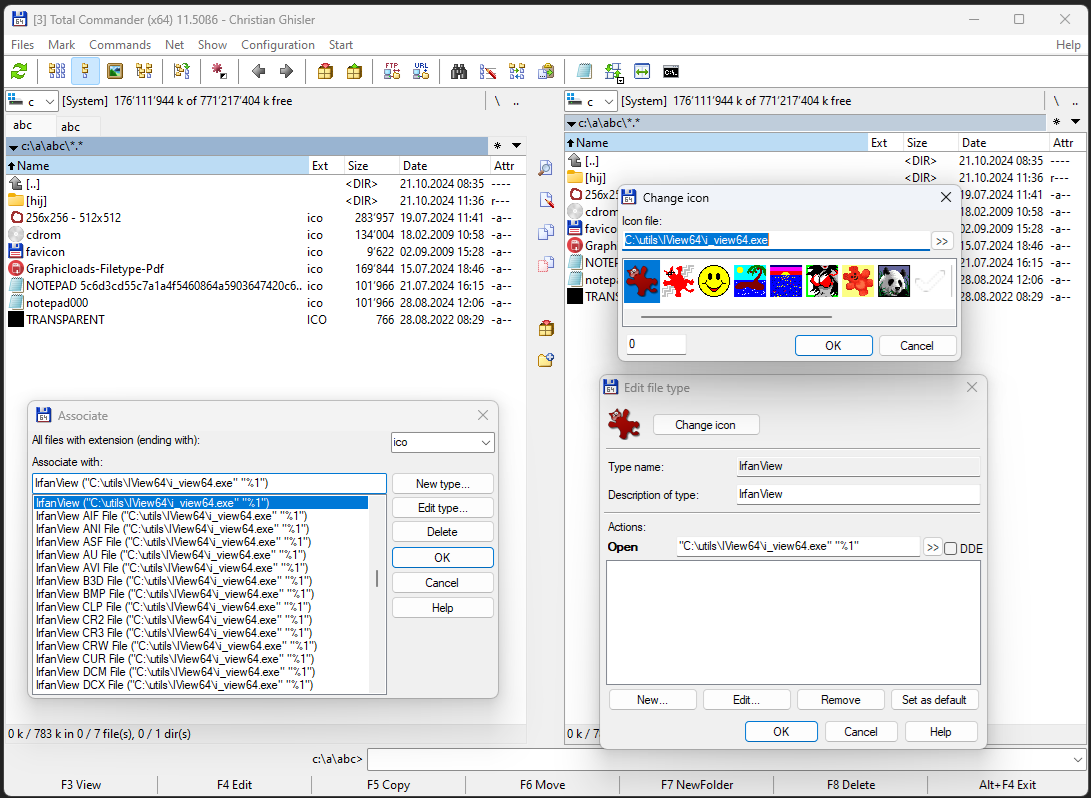This screenshot has width=1091, height=798.
Task: Click Remove in Edit file type
Action: coord(840,700)
